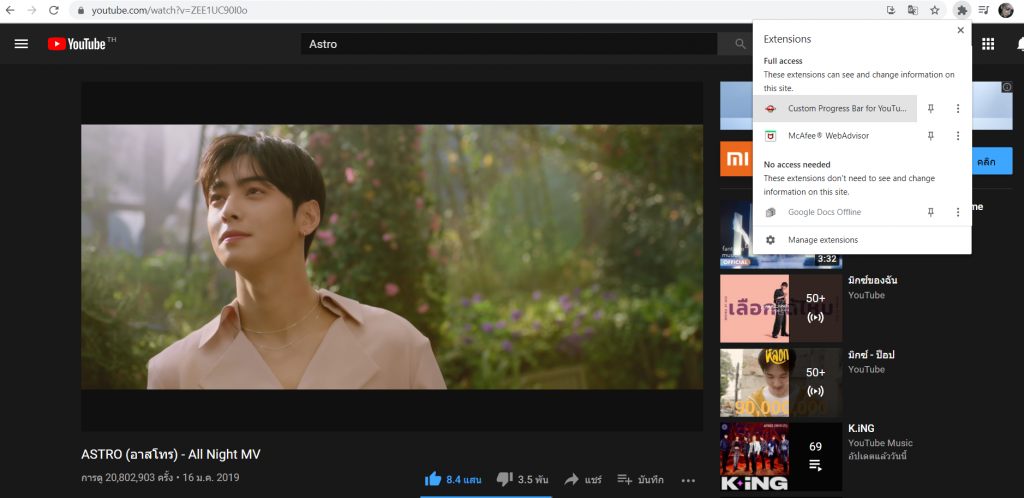Open more options for Custom Progress Bar
The height and width of the screenshot is (498, 1024).
coord(958,108)
